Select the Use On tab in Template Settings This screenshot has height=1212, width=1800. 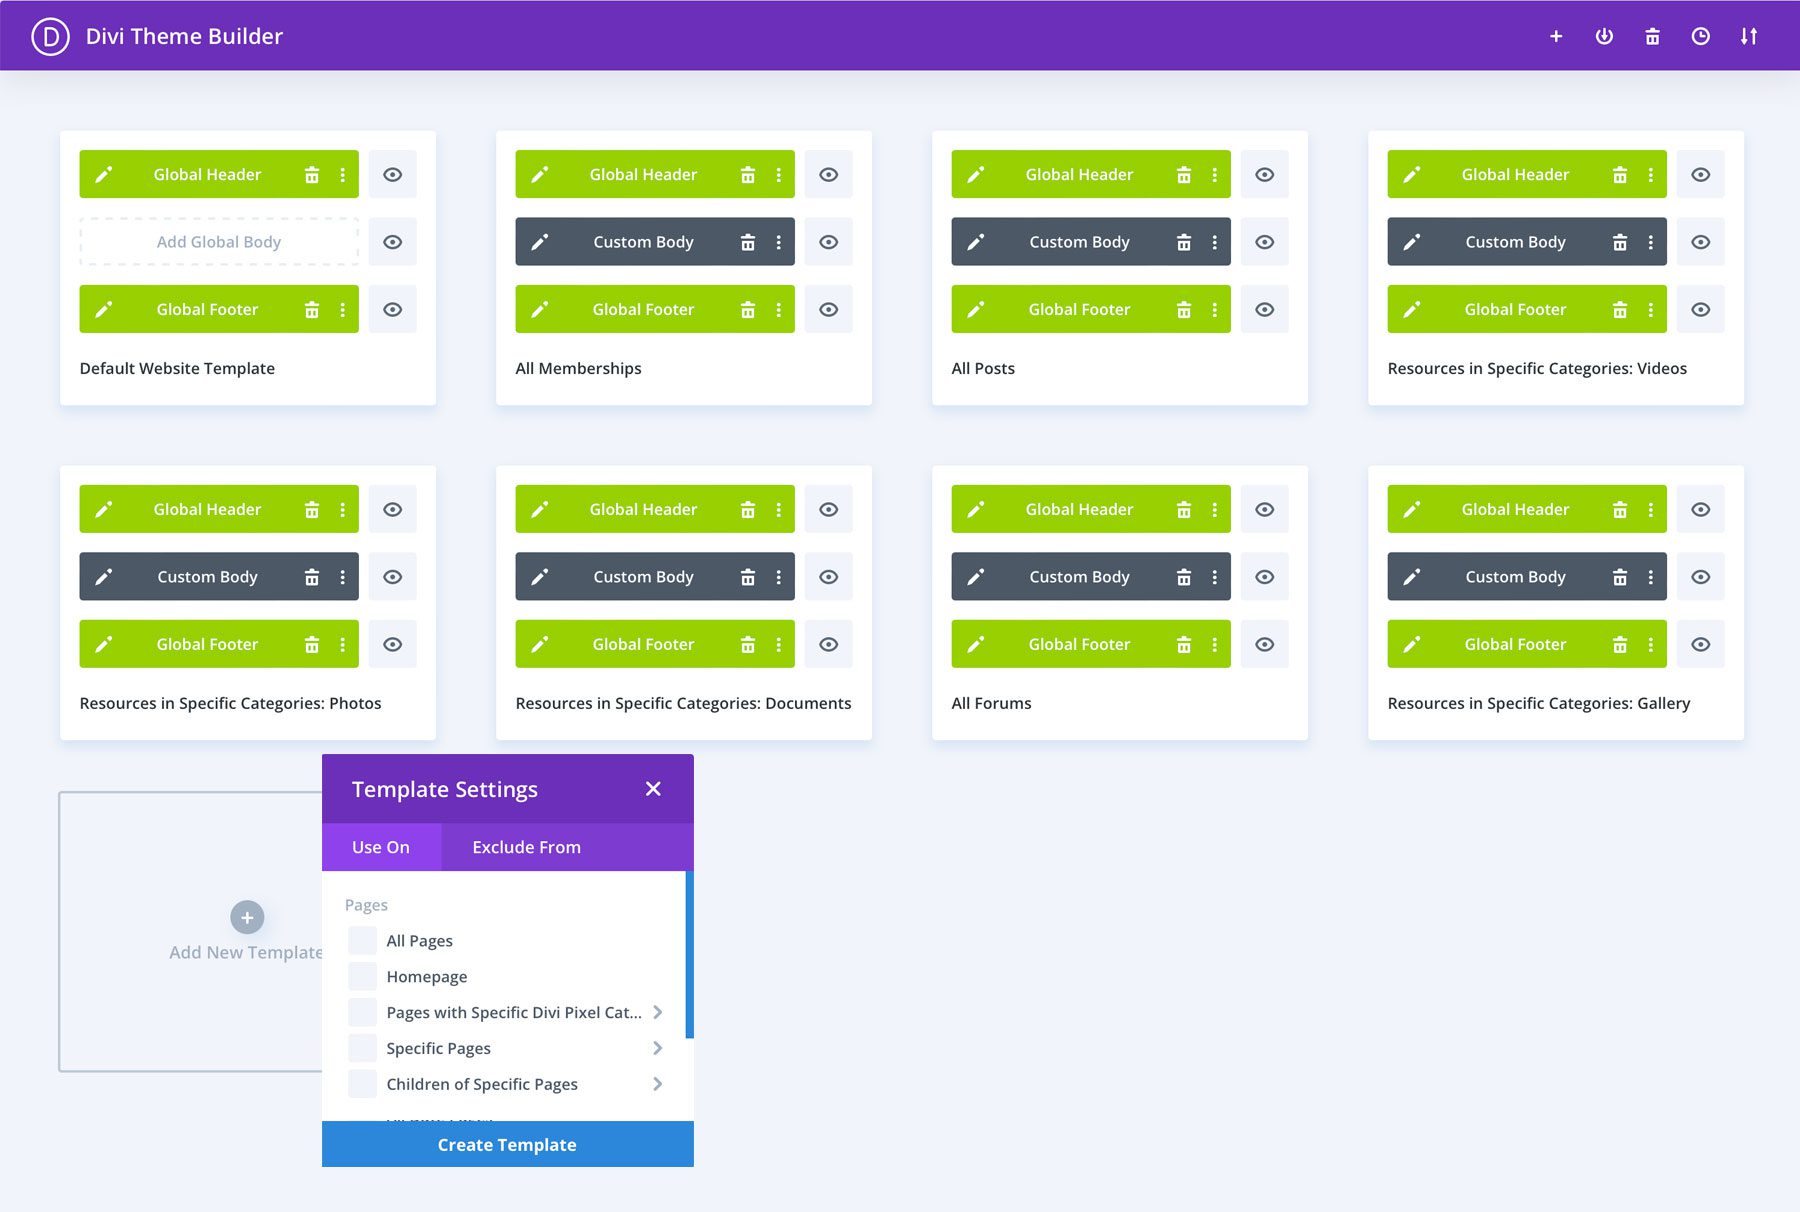[x=380, y=847]
